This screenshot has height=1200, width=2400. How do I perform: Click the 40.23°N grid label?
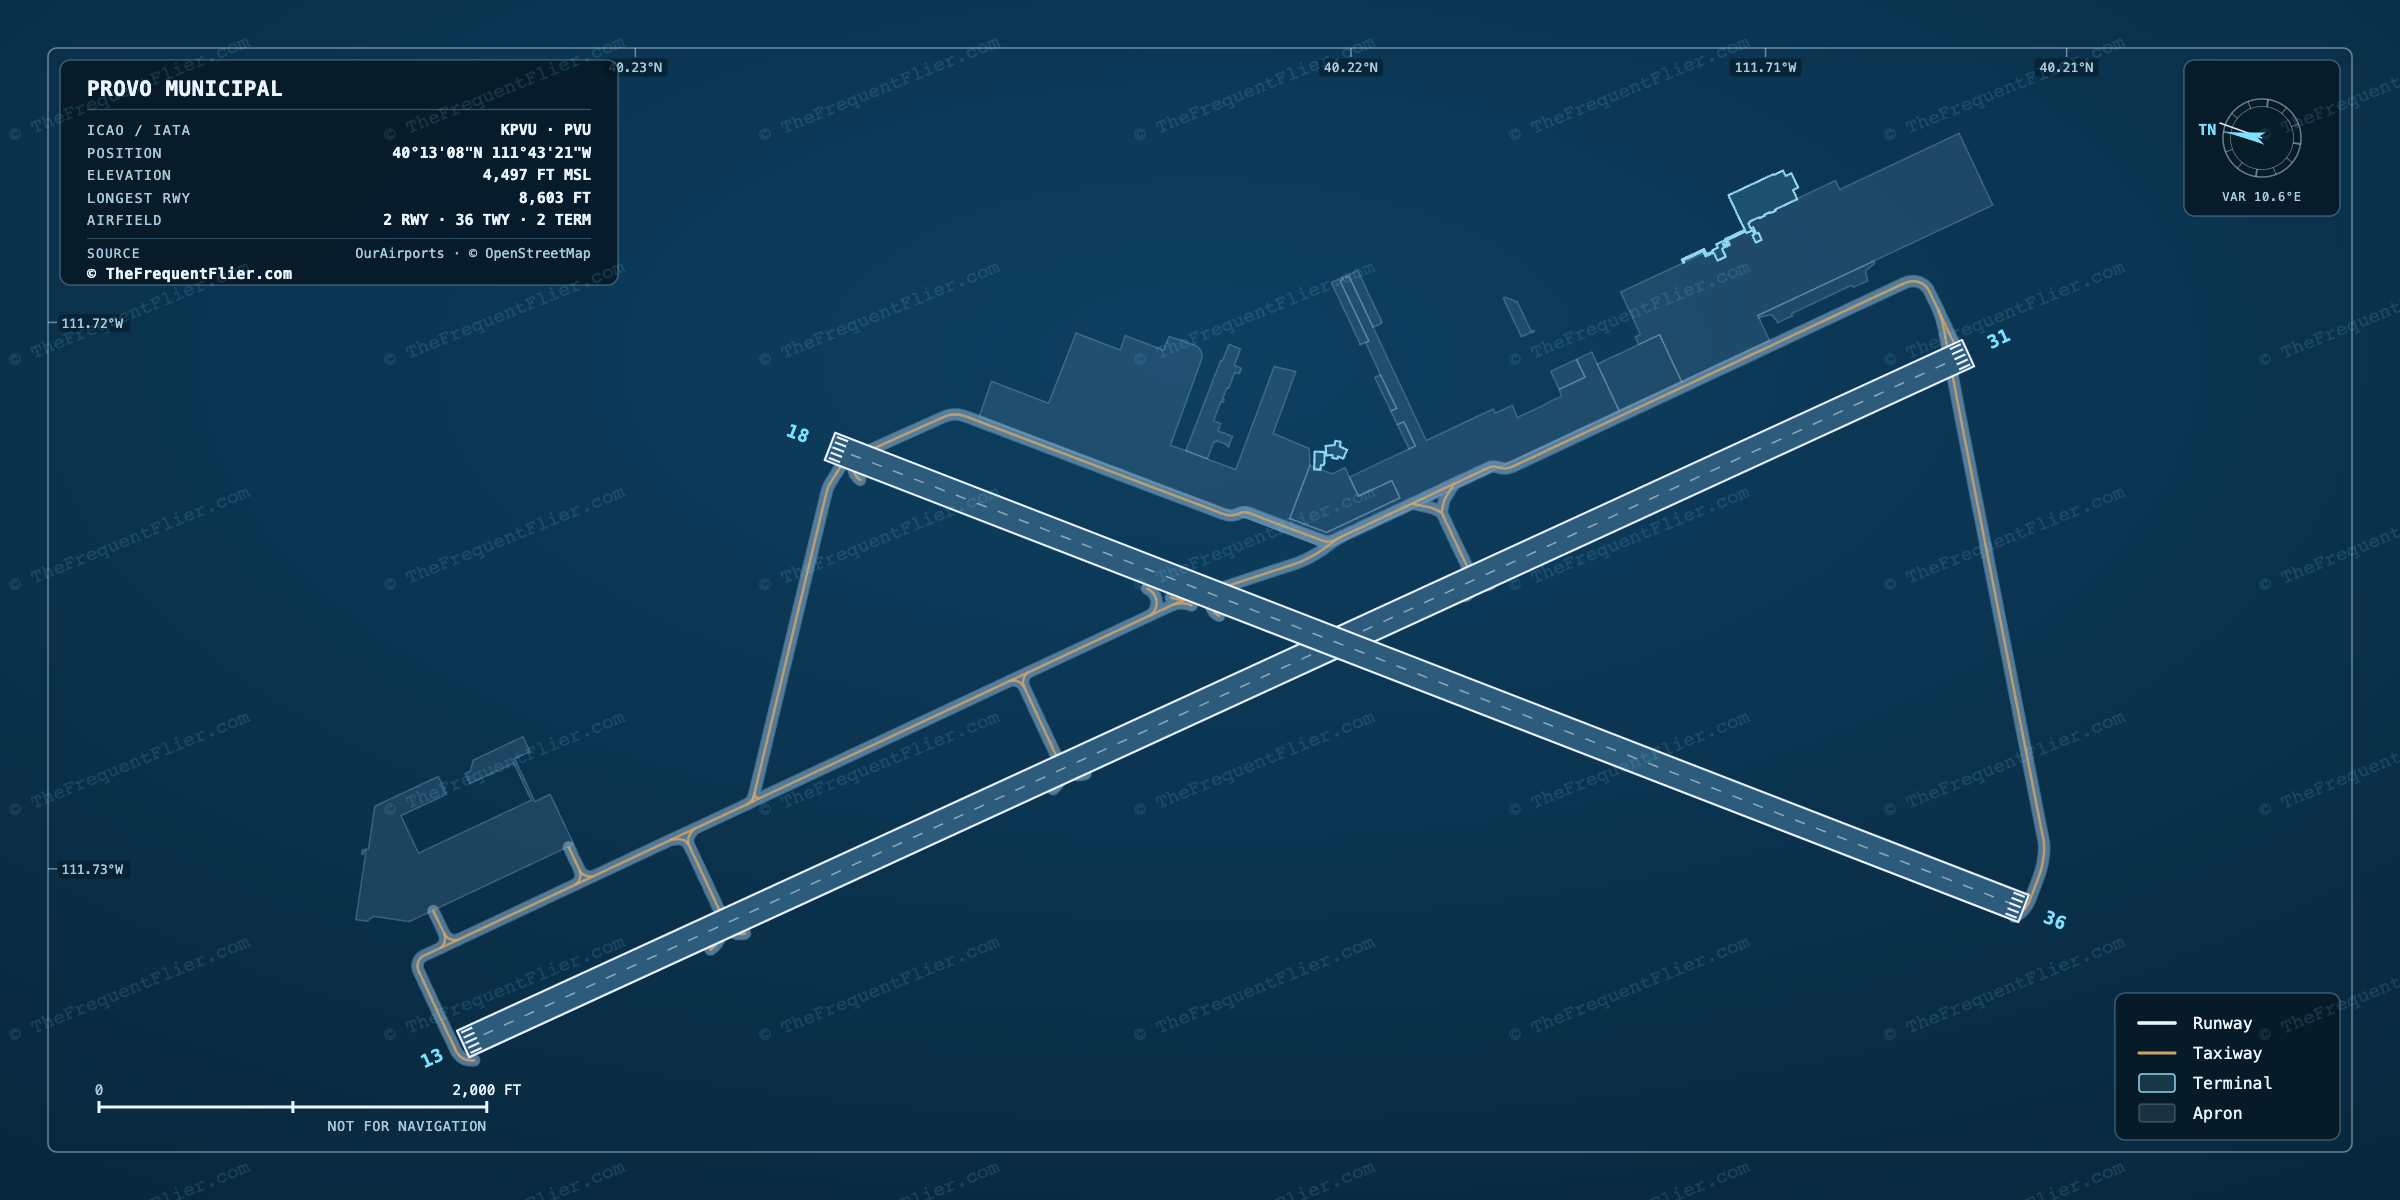[636, 68]
